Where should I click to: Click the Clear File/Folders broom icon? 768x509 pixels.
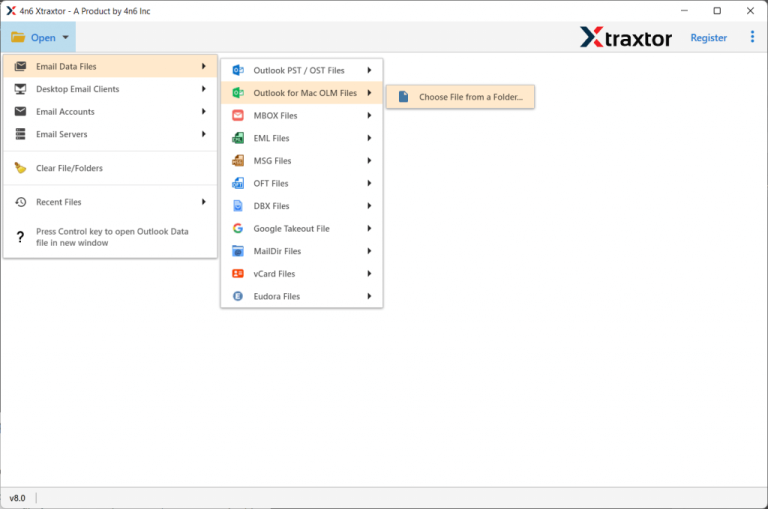(20, 168)
